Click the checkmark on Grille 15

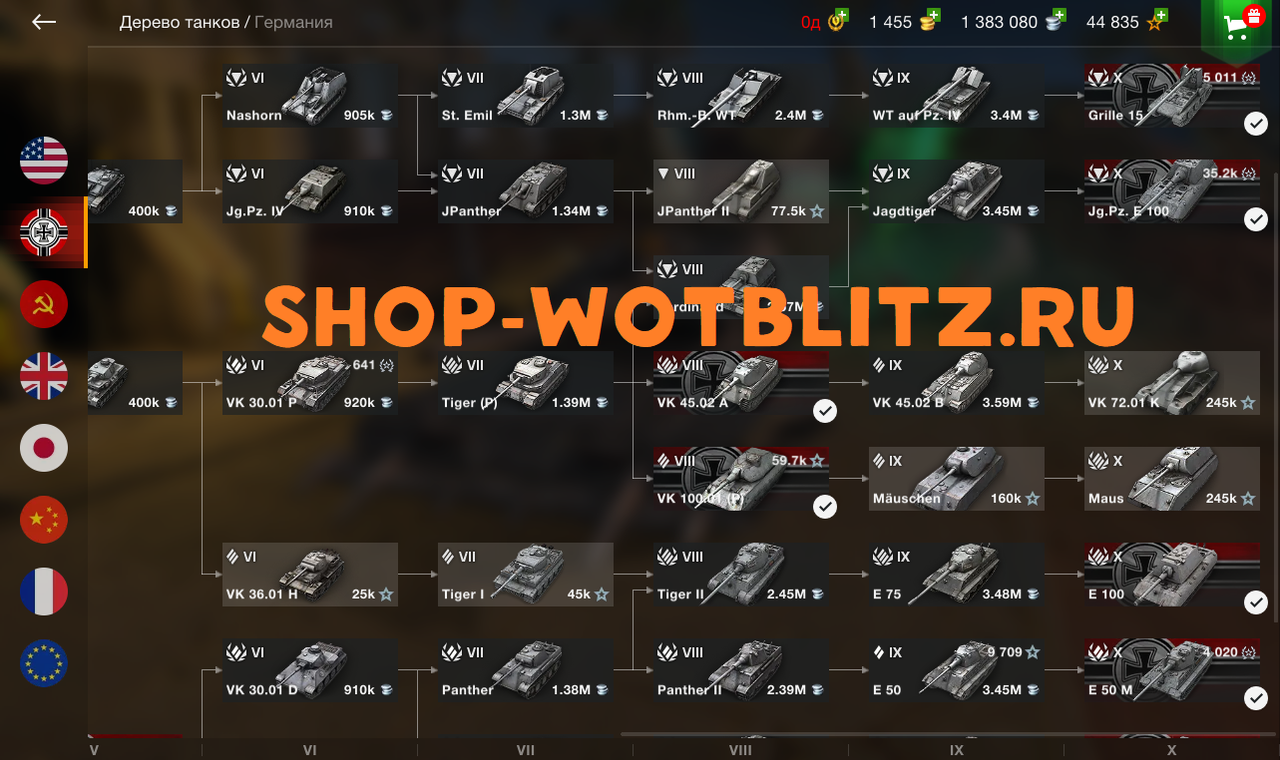pos(1256,123)
